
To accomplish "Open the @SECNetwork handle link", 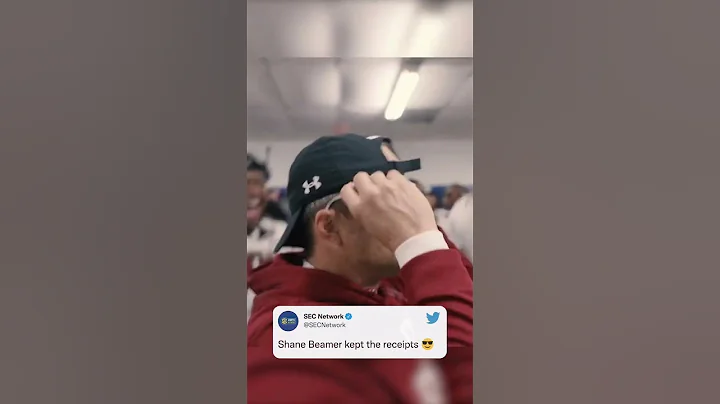I will [324, 325].
